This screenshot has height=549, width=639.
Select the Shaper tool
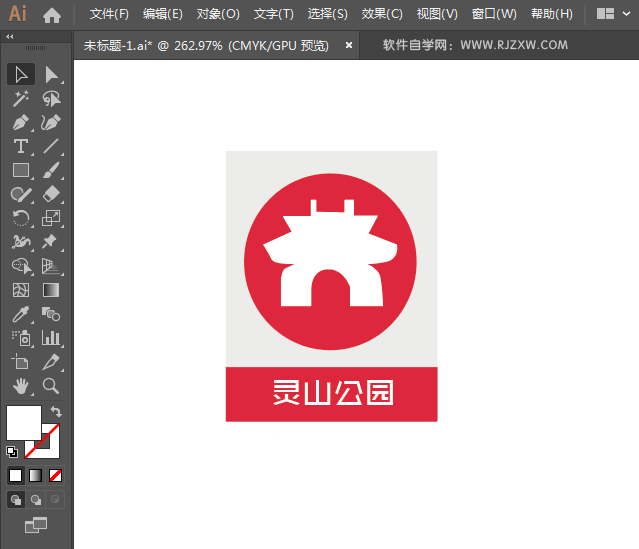(x=21, y=194)
